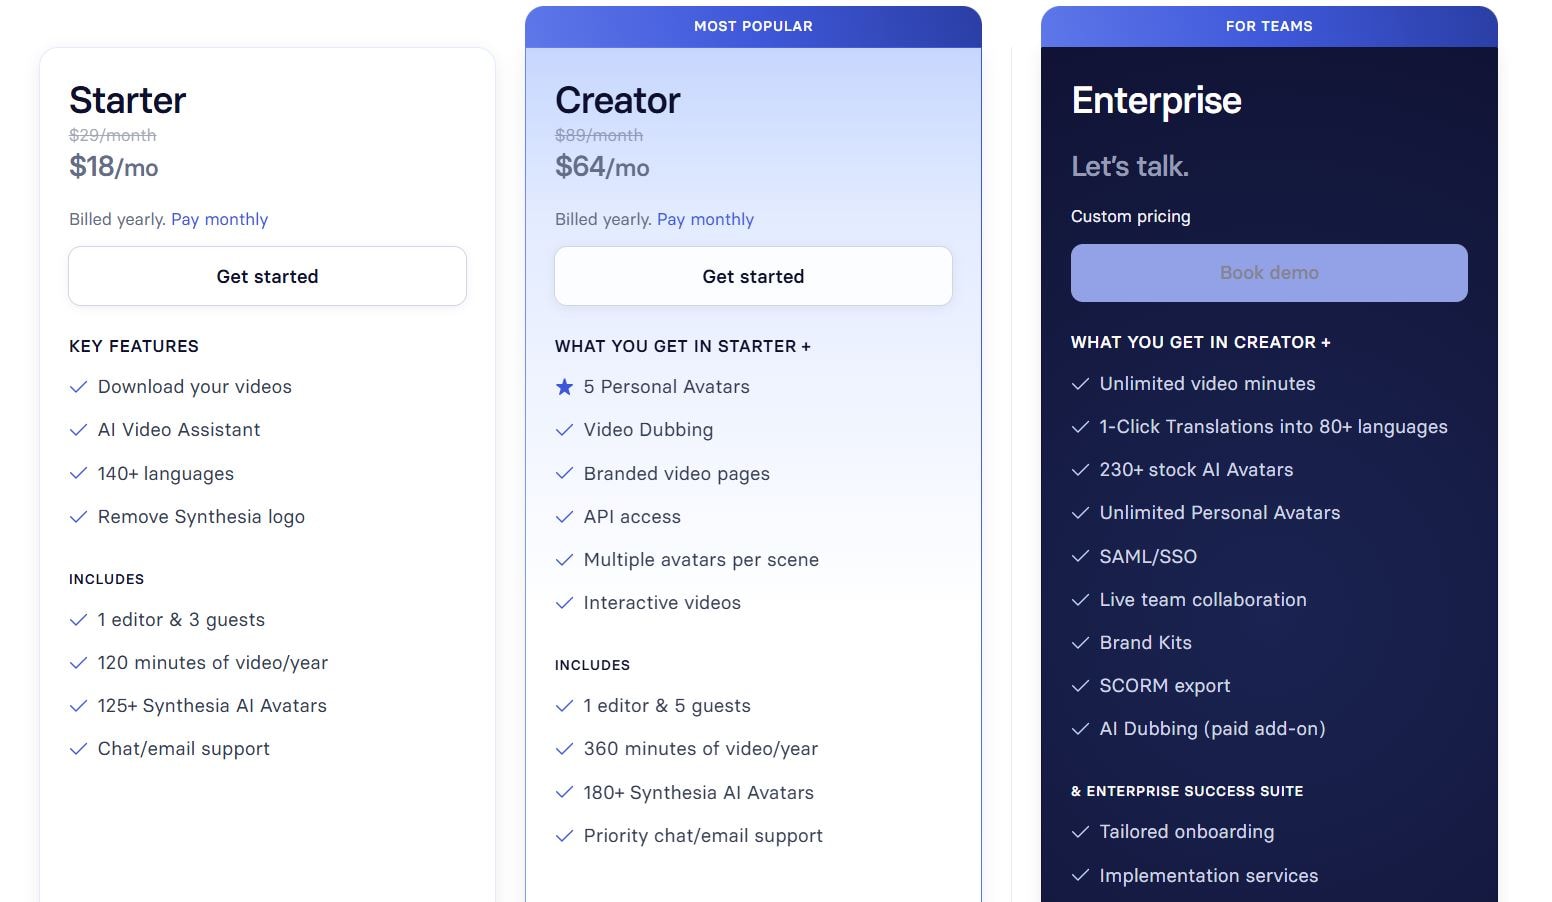Click checkmark next to Multiple avatars per scene
Screen dimensions: 1552x902
(x=564, y=560)
